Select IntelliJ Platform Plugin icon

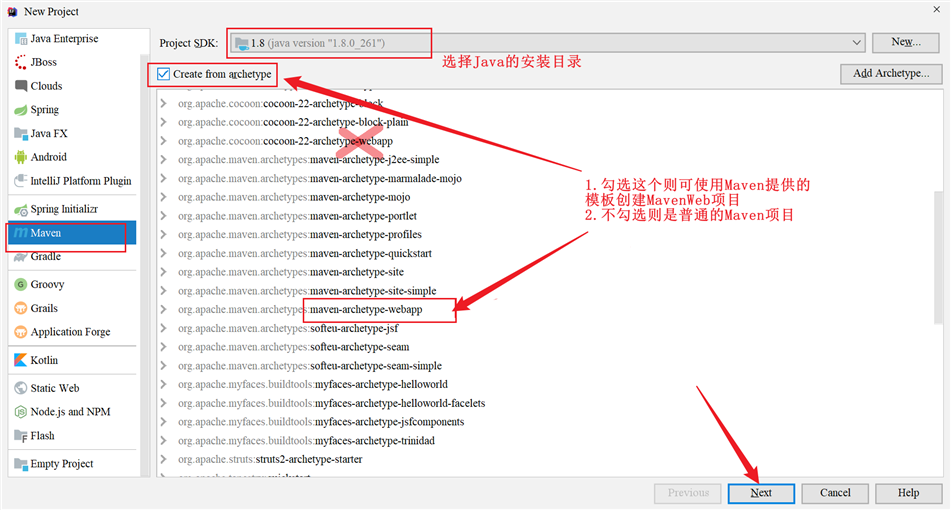(21, 181)
